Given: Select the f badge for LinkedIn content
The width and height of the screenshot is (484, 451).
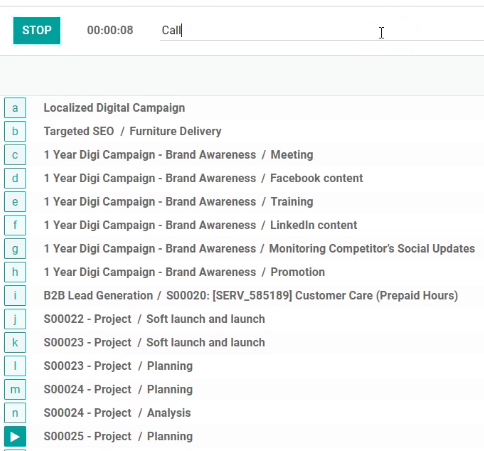Looking at the screenshot, I should pos(15,225).
